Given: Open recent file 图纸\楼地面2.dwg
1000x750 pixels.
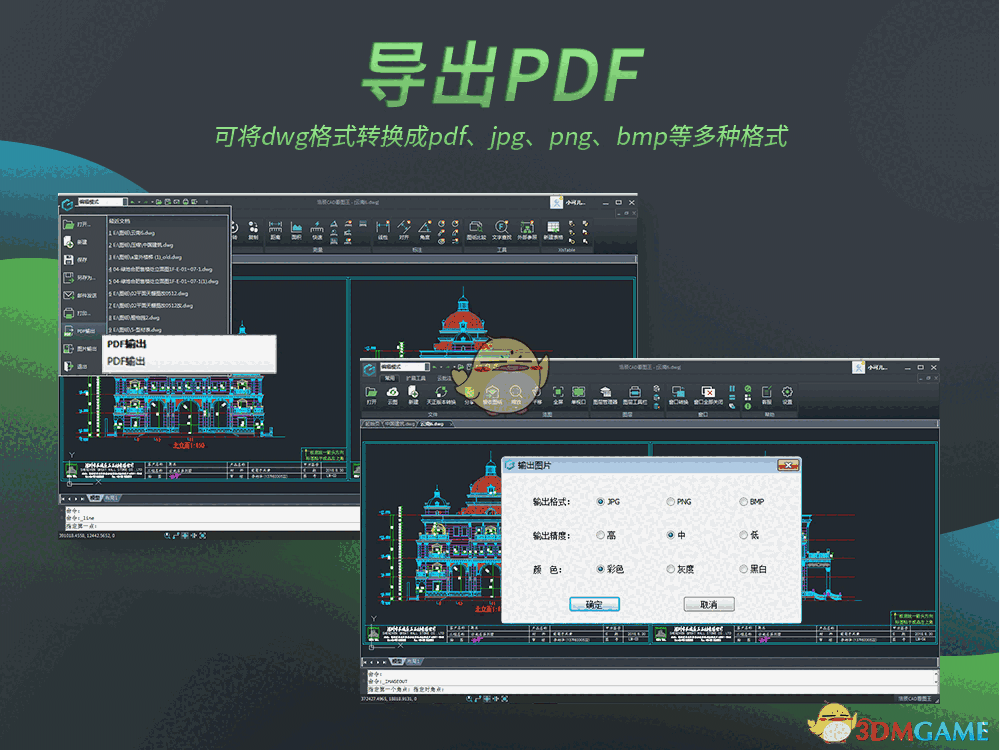Looking at the screenshot, I should tap(135, 318).
